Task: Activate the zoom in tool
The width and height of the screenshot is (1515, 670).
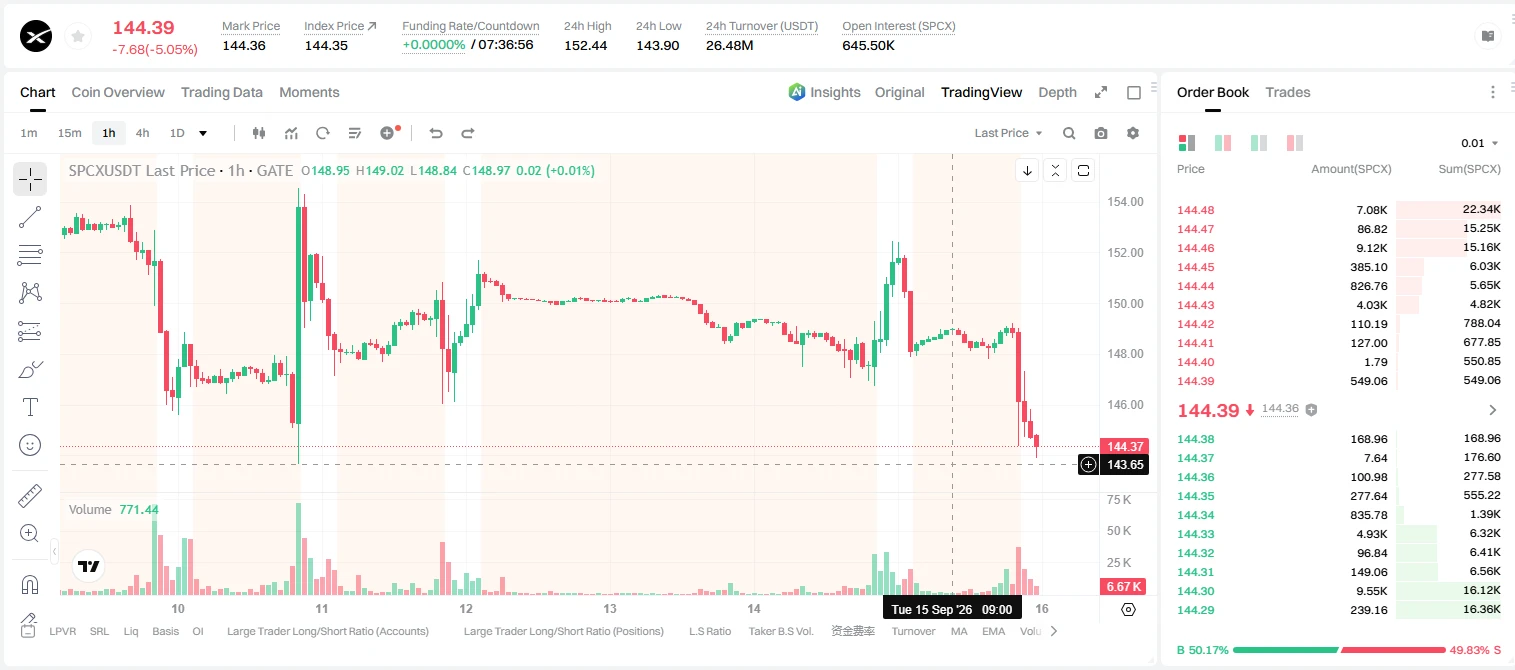Action: pyautogui.click(x=30, y=533)
